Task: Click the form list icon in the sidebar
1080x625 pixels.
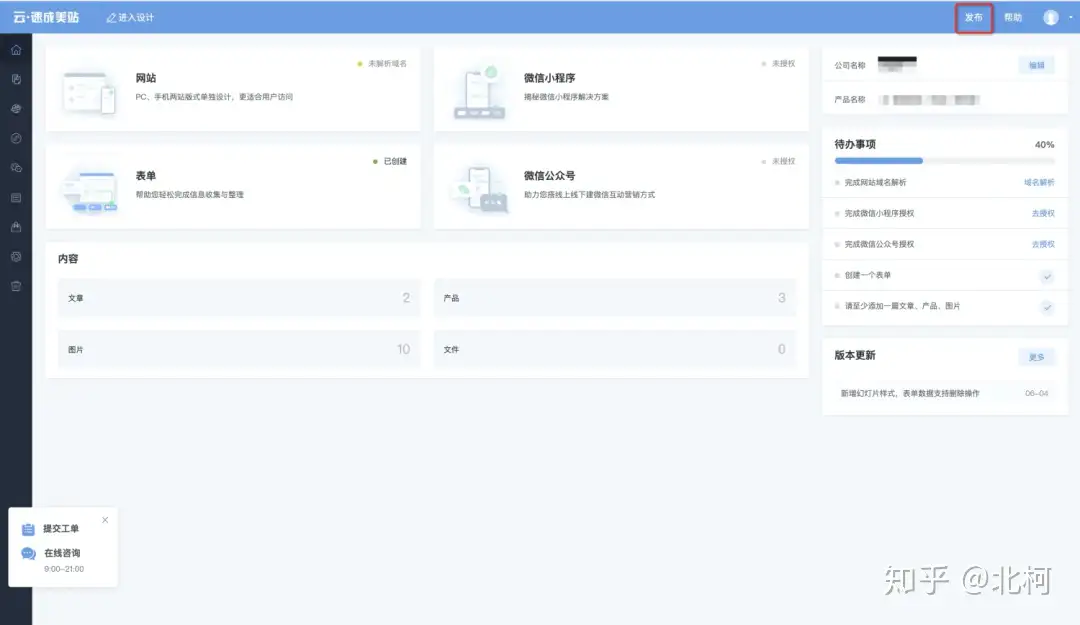Action: pyautogui.click(x=15, y=198)
